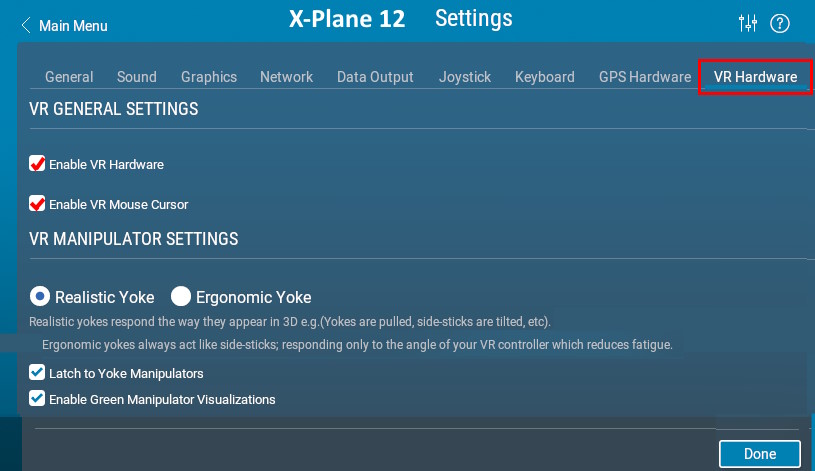Open the Network tab
Image resolution: width=815 pixels, height=471 pixels.
[x=286, y=77]
